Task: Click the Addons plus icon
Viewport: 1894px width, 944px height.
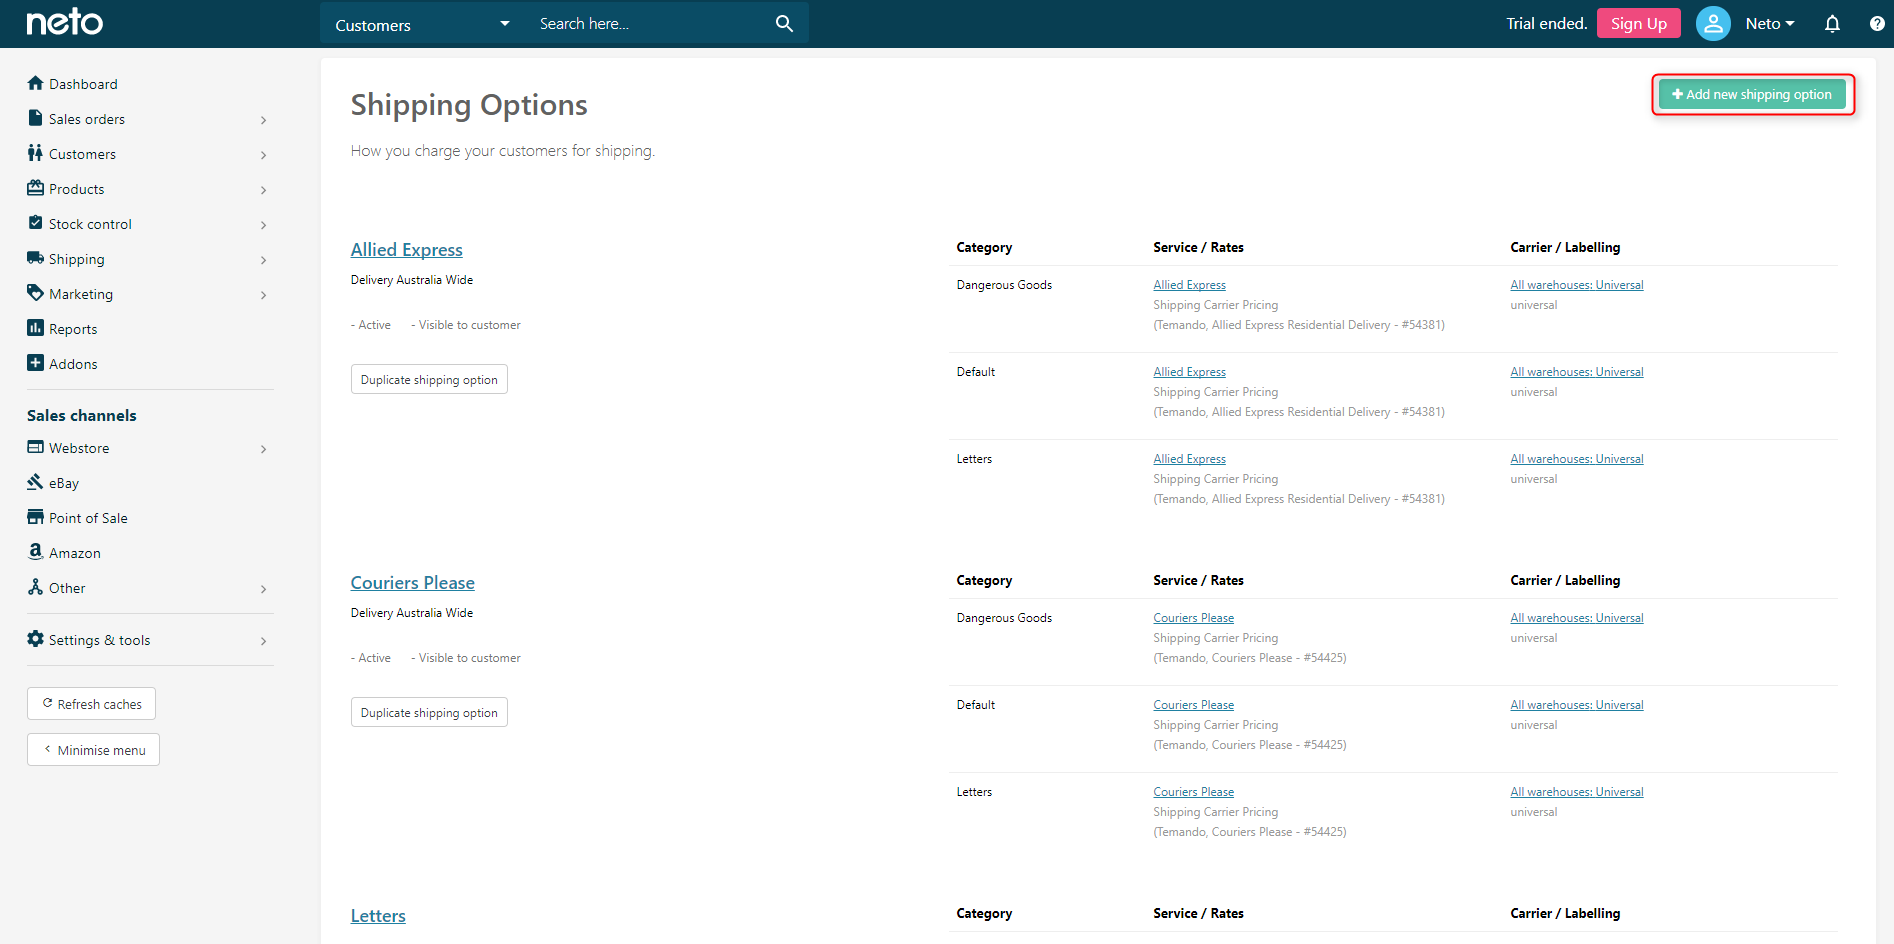Action: 36,363
